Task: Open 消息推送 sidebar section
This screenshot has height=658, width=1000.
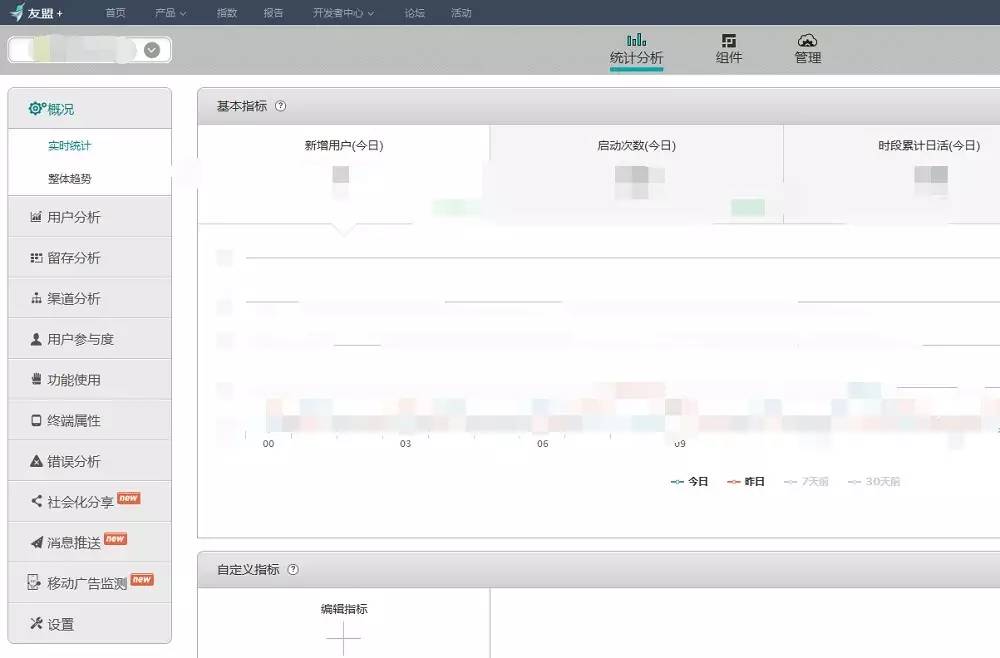Action: 90,543
